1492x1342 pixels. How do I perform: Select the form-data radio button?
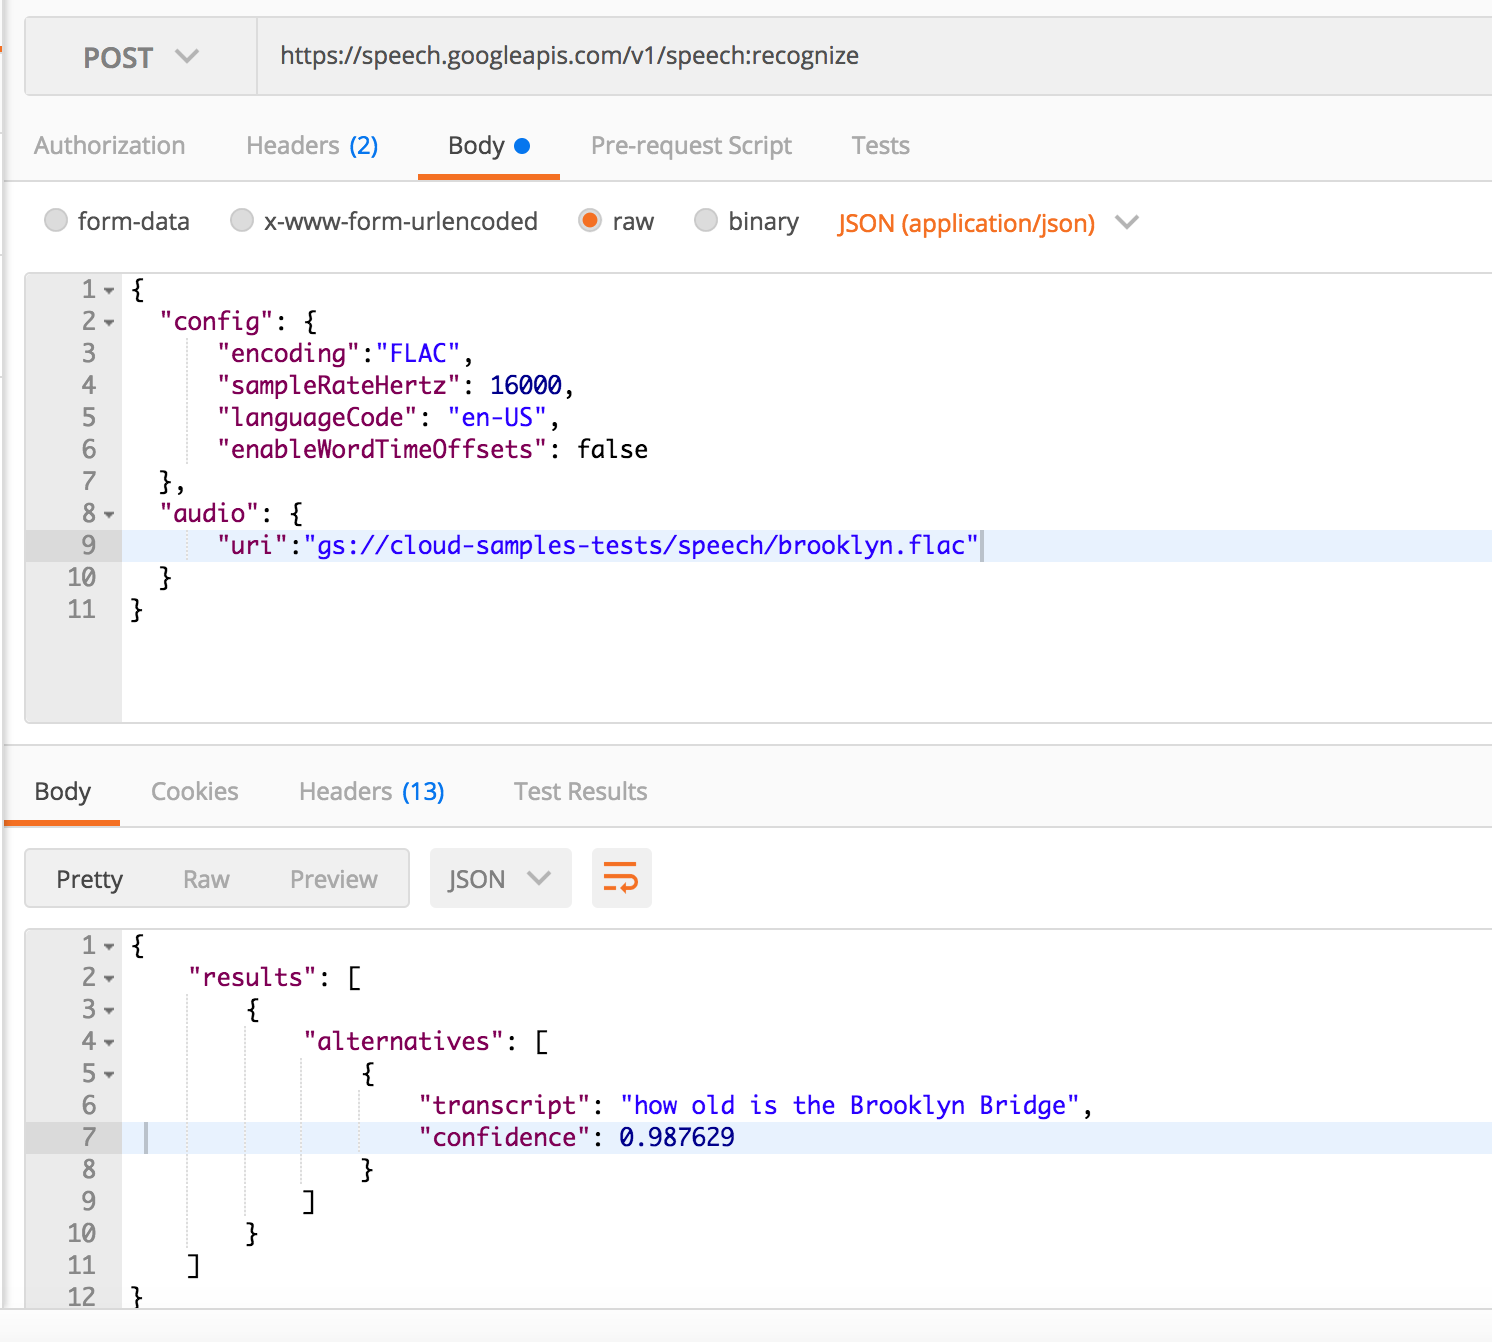pos(56,221)
